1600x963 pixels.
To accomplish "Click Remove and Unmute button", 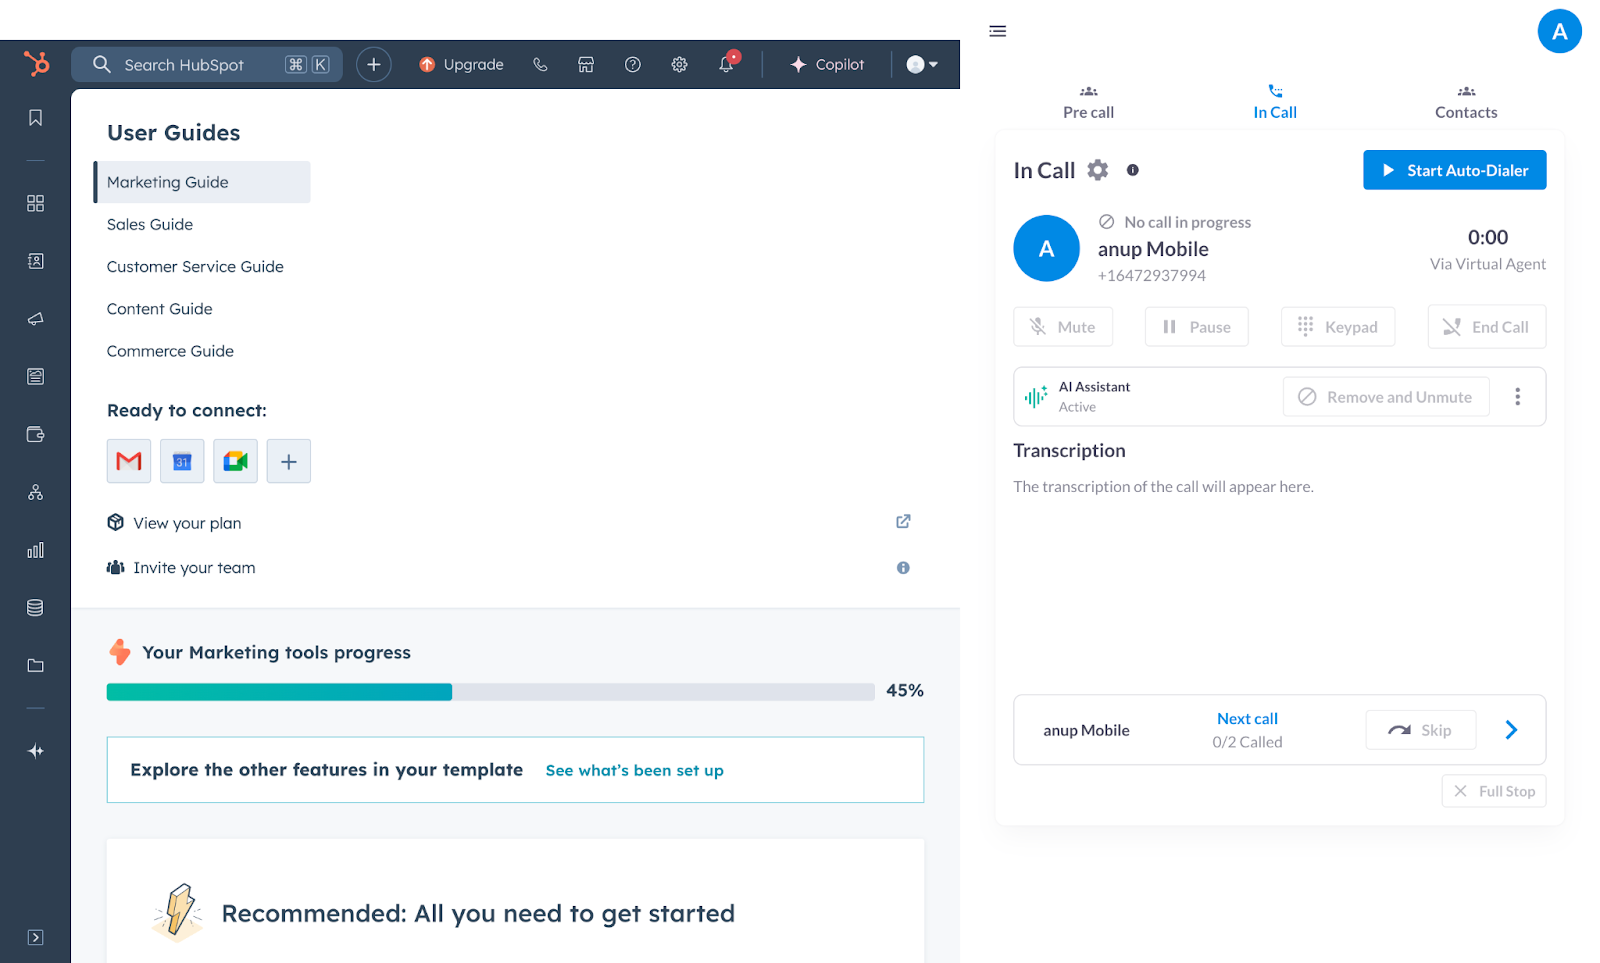I will [1386, 397].
